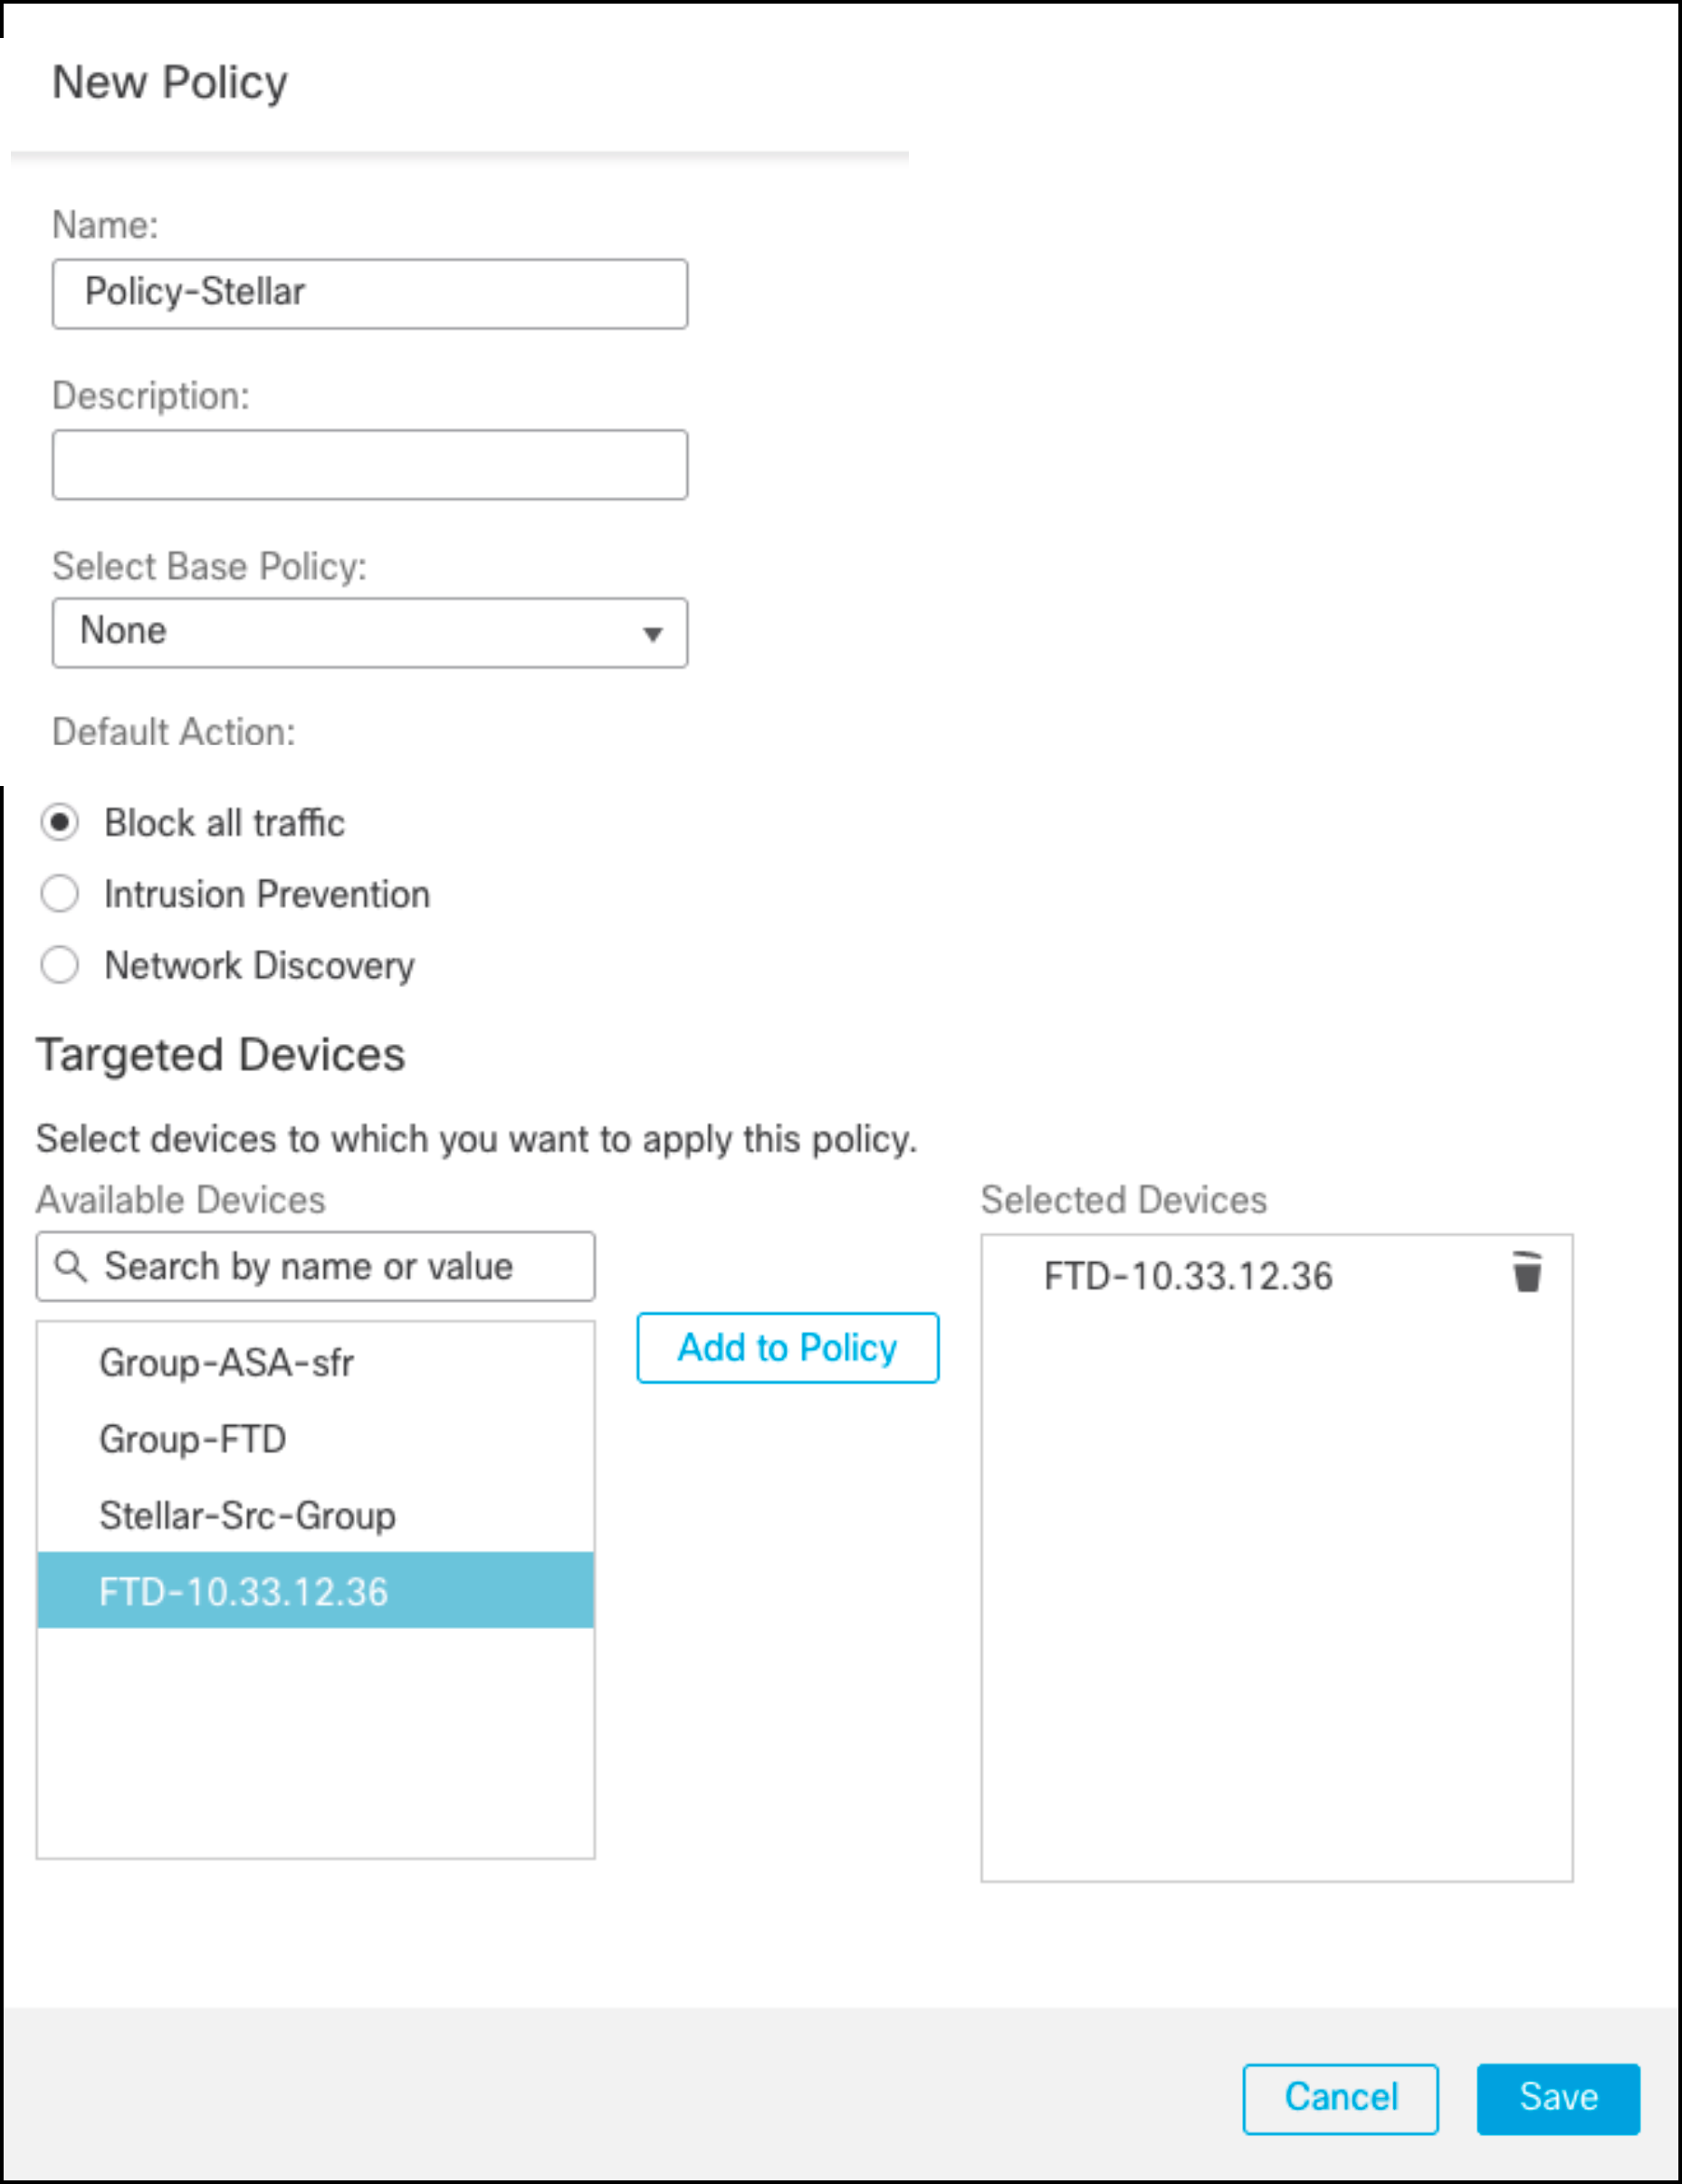Click the magnifier icon in device search
This screenshot has width=1682, height=2184.
(x=70, y=1266)
